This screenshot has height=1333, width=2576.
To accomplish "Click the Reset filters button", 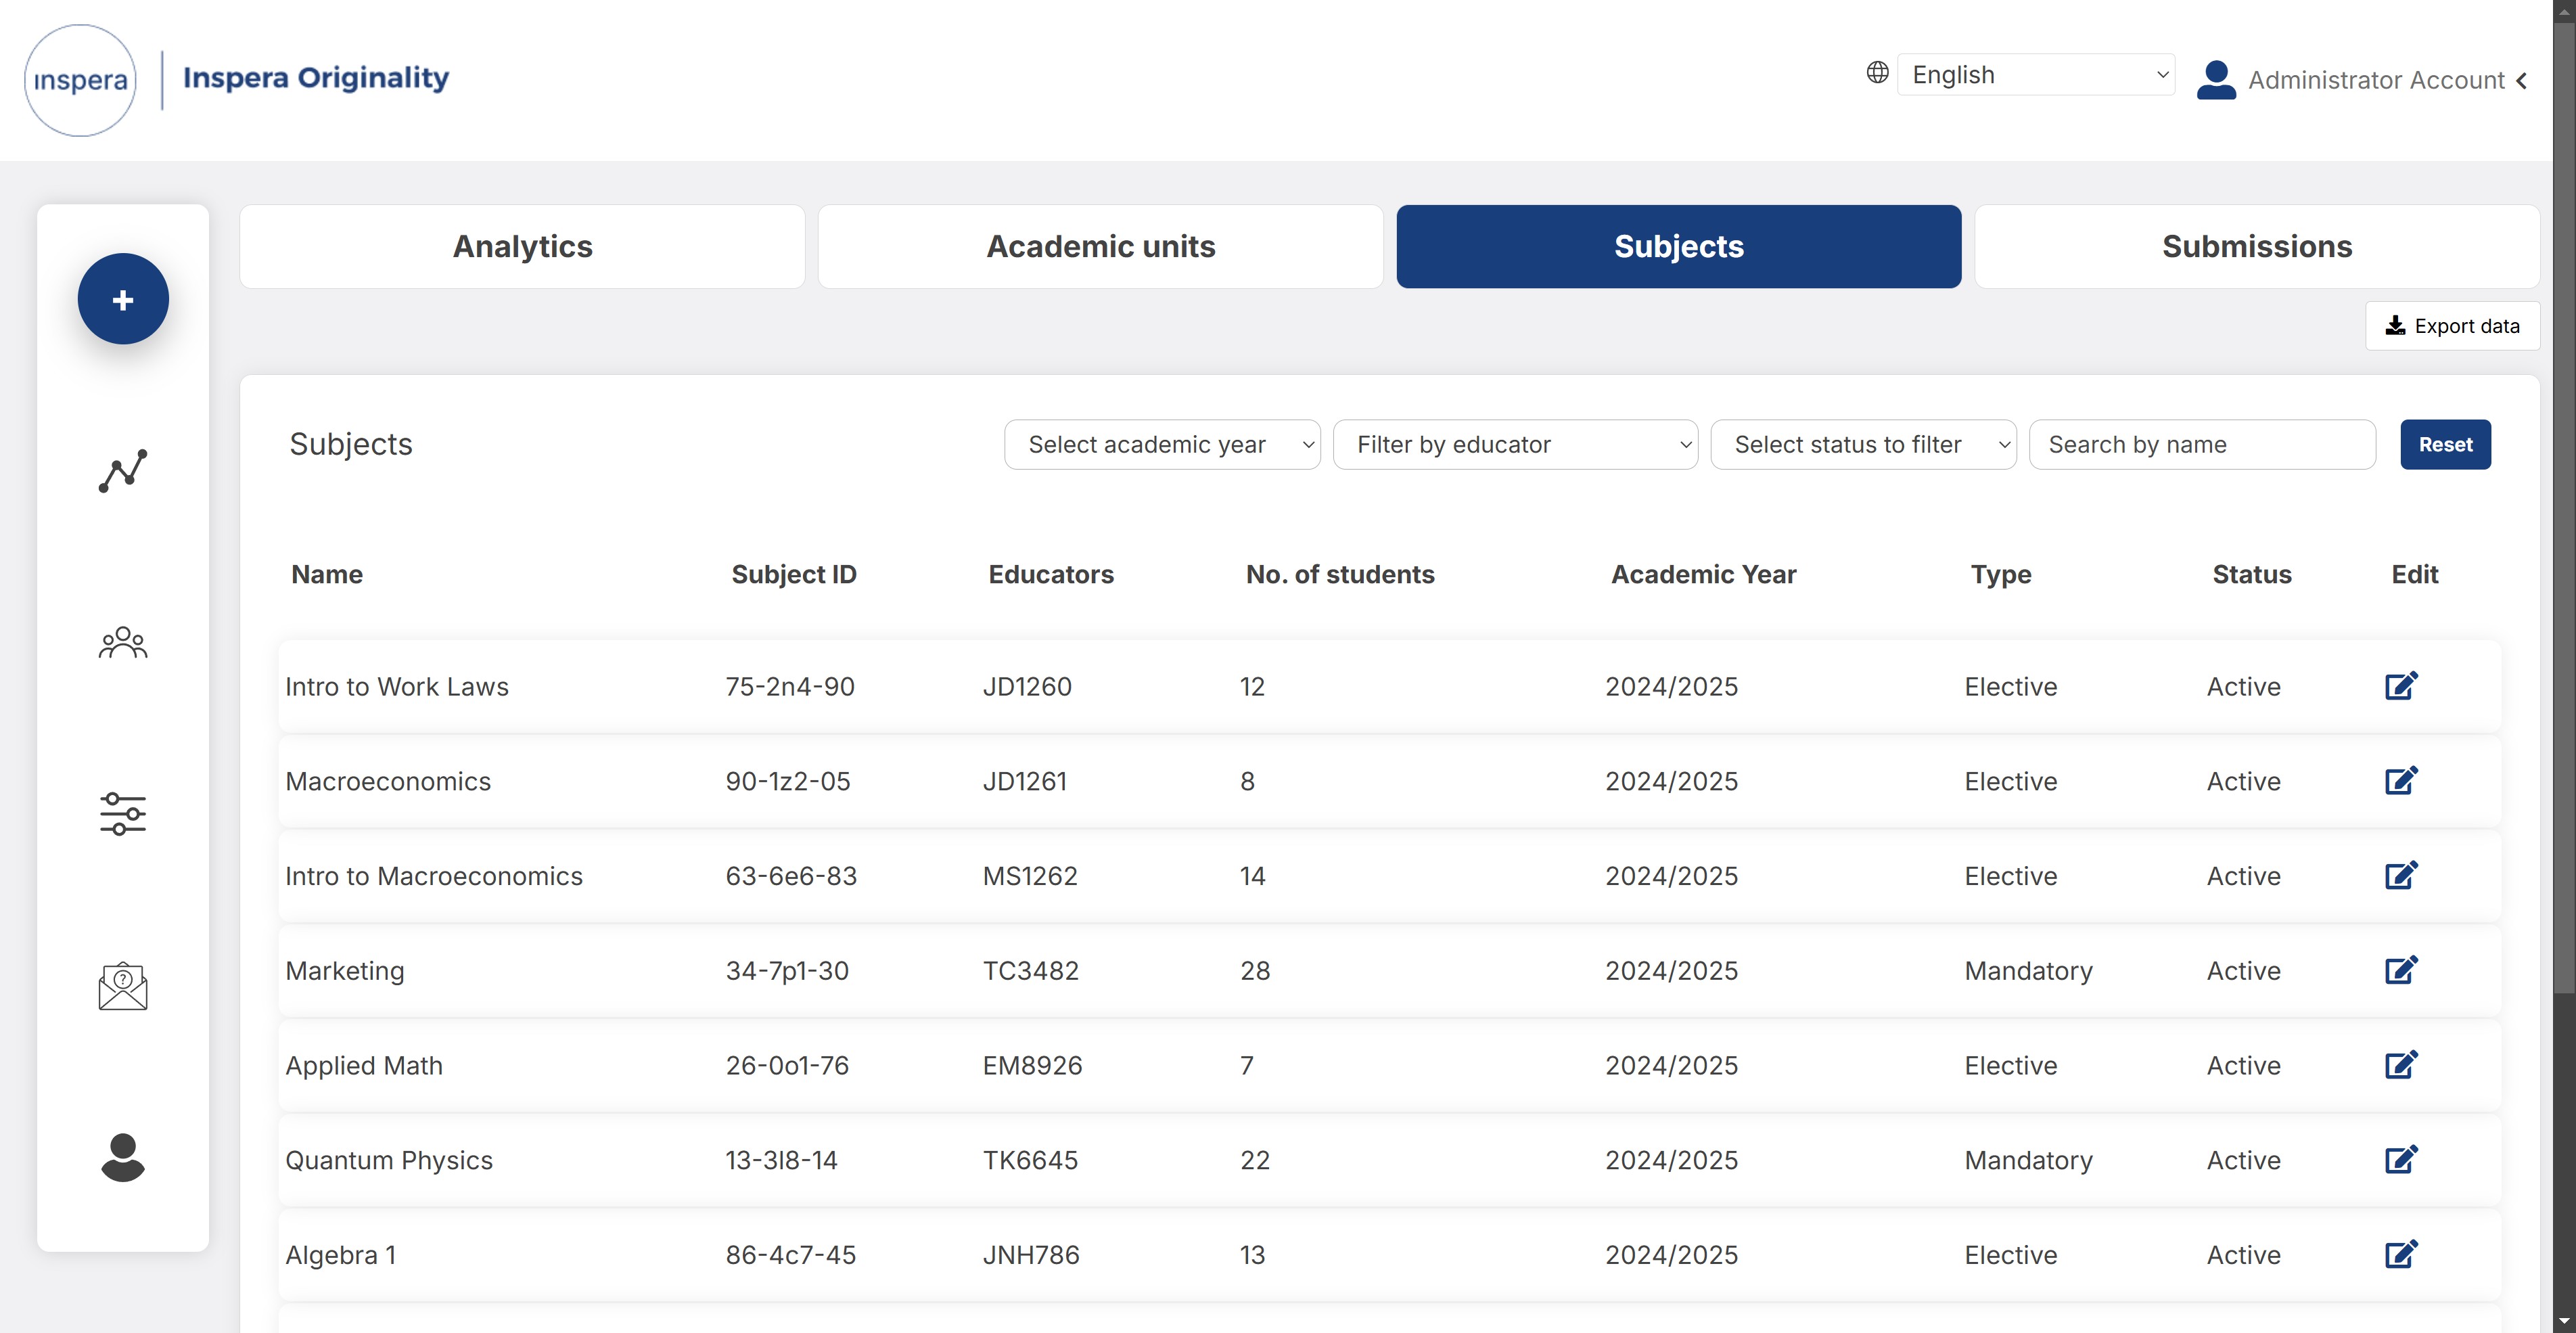I will pos(2445,444).
